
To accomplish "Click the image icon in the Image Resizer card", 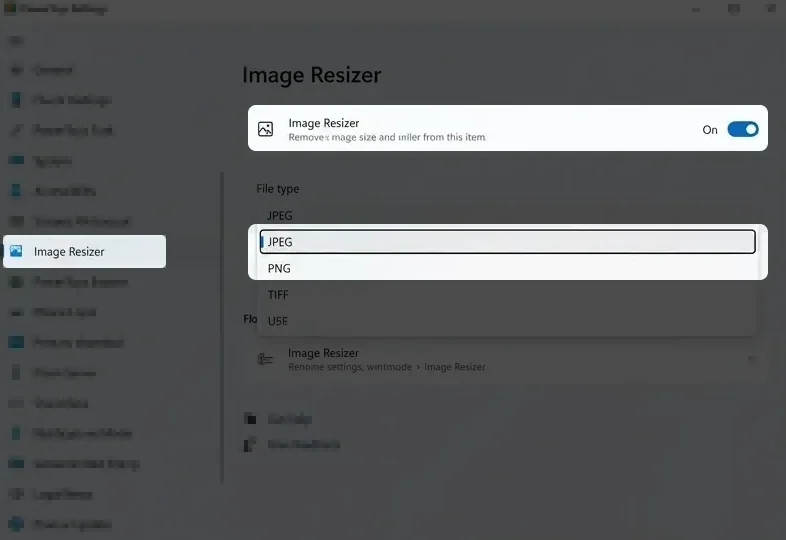I will click(265, 129).
